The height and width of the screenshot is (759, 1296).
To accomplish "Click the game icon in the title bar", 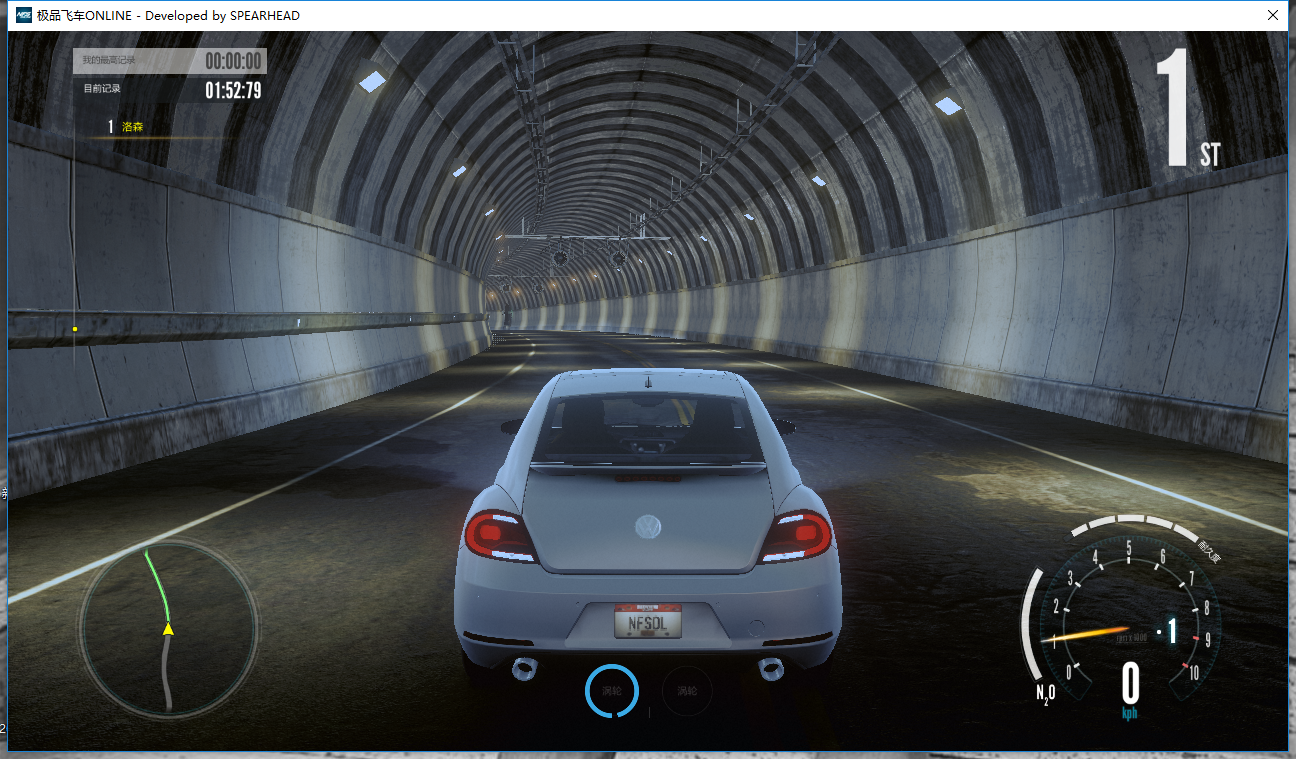I will 22,15.
